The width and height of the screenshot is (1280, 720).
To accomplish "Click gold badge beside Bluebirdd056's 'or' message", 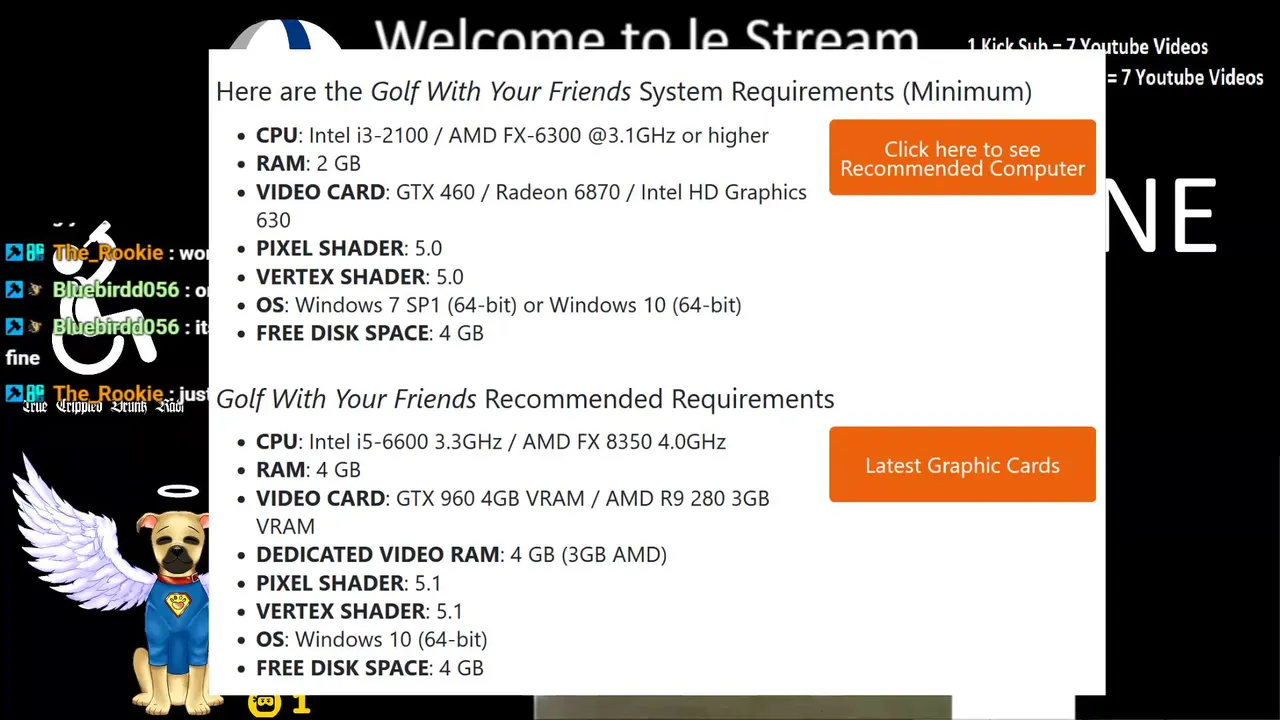I will tap(35, 290).
